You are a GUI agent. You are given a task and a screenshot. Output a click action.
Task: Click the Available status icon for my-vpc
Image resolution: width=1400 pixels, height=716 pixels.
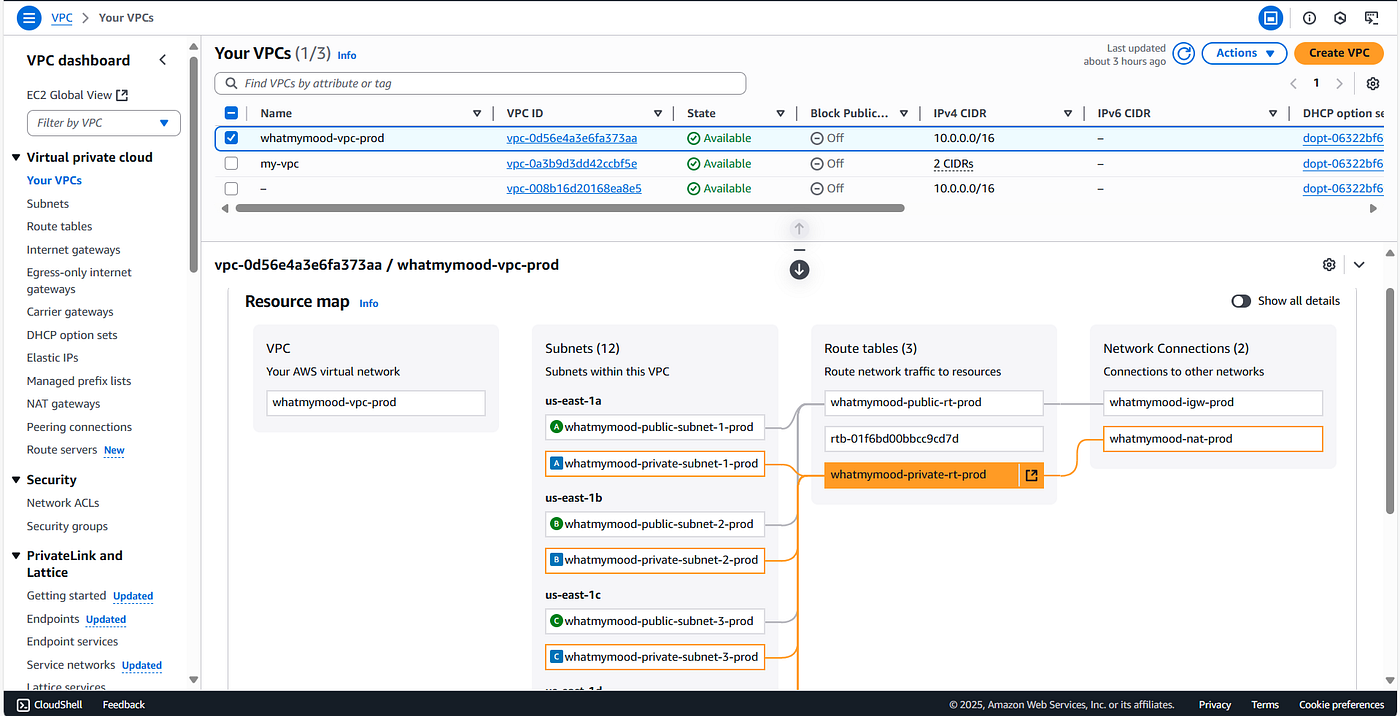(x=693, y=164)
